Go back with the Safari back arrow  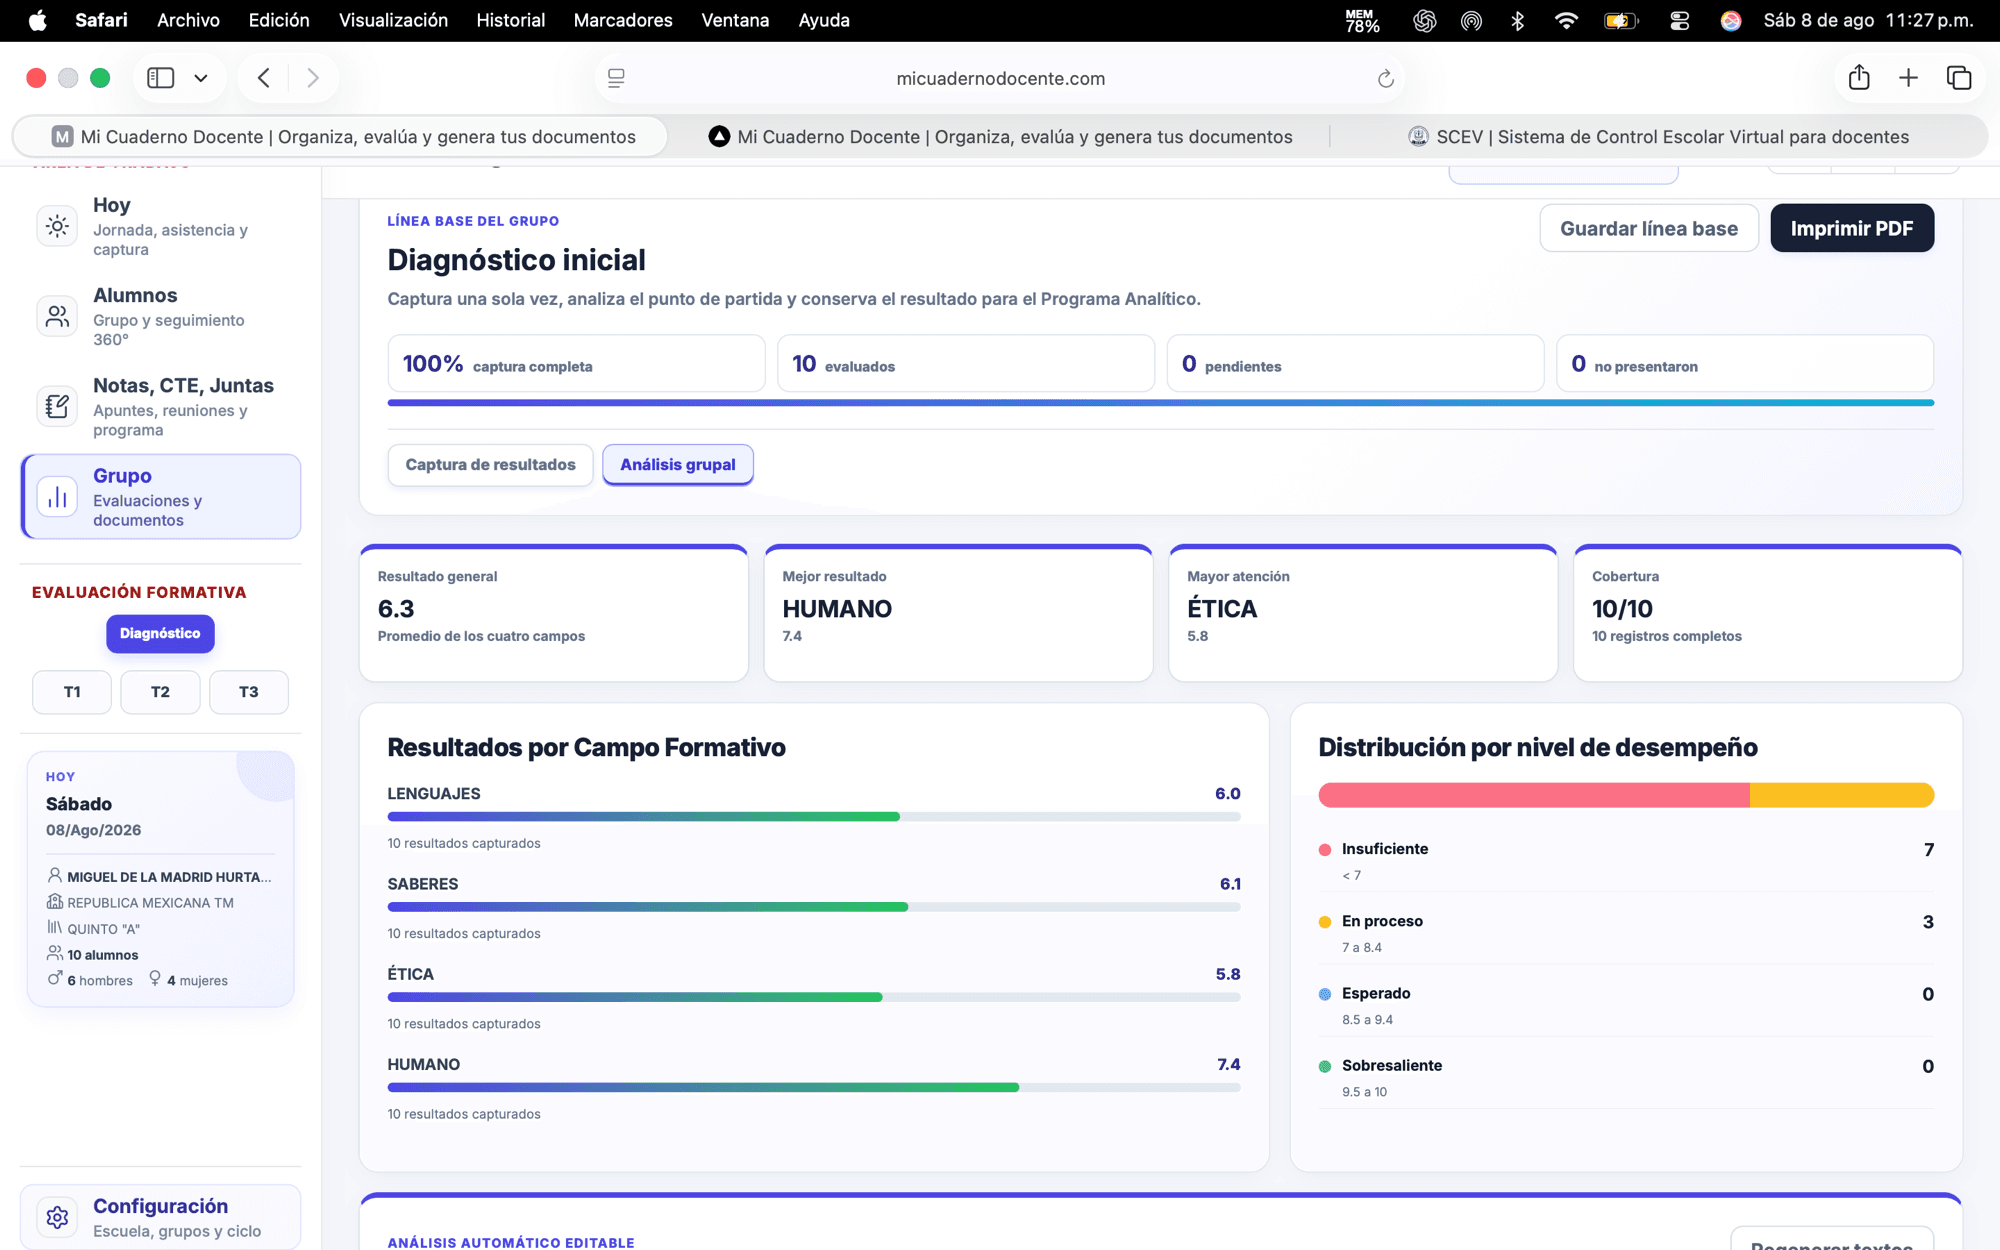(264, 78)
